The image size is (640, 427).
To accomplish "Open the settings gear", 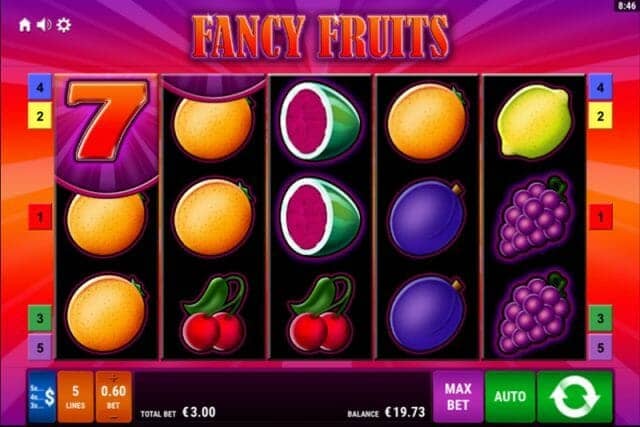I will [64, 25].
